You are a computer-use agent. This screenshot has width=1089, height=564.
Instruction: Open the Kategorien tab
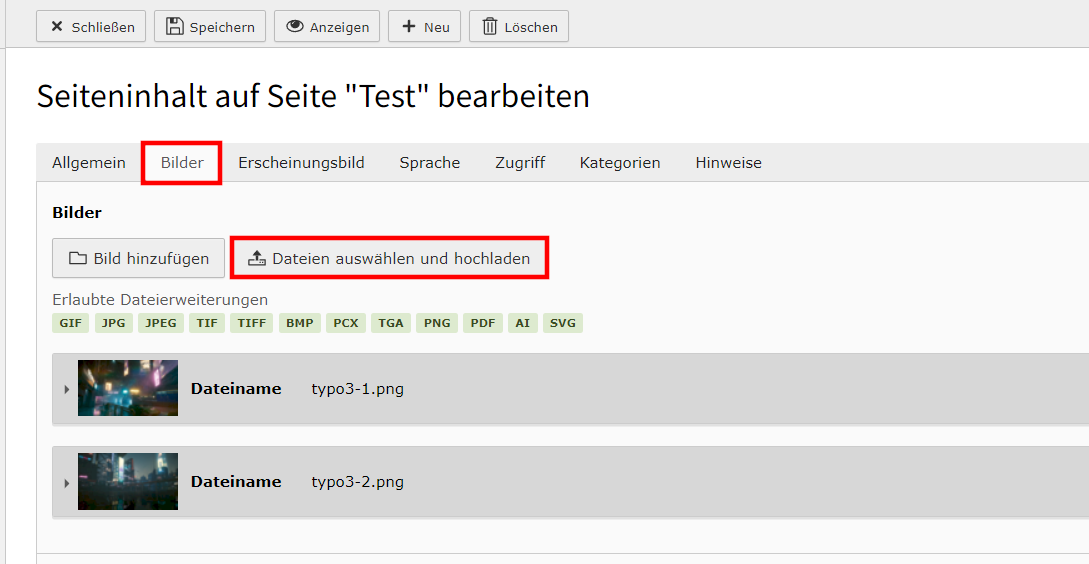(x=620, y=163)
